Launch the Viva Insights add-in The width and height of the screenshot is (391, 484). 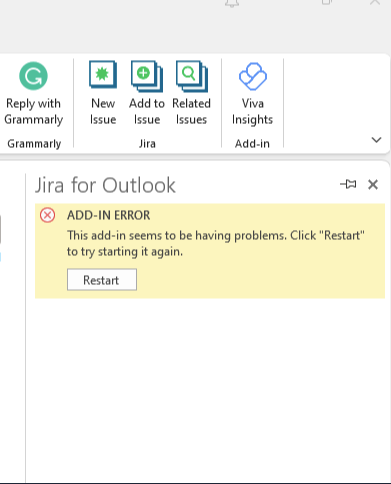click(252, 93)
